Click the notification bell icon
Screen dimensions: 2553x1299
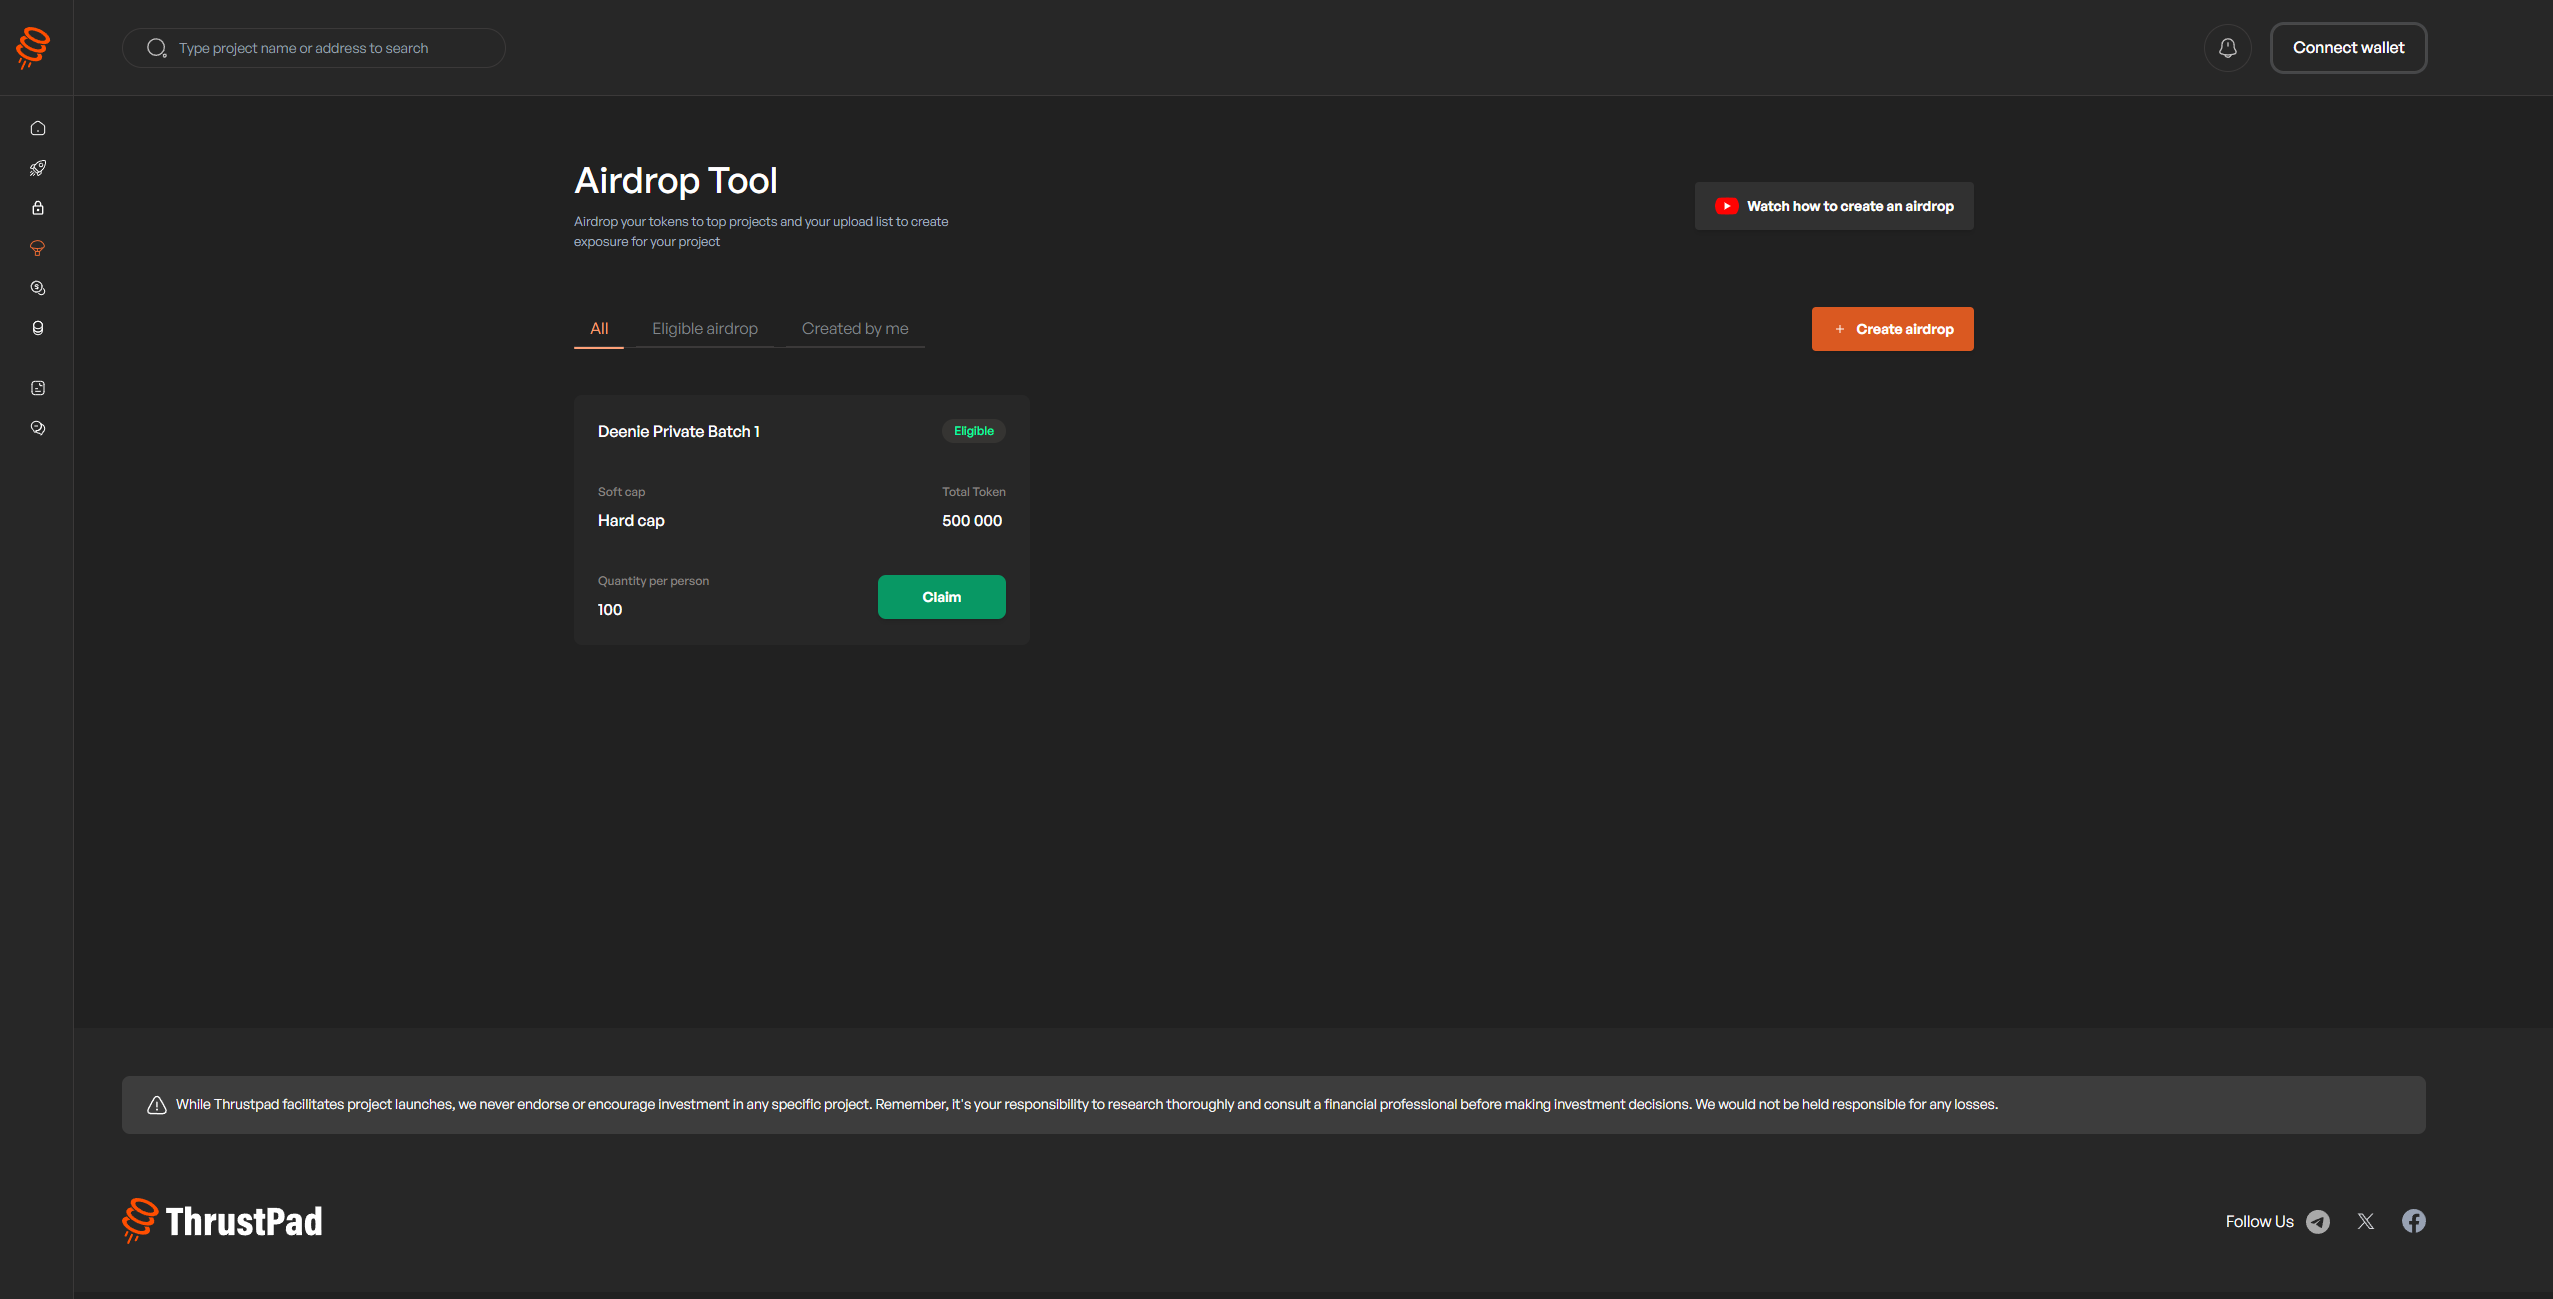click(2227, 48)
